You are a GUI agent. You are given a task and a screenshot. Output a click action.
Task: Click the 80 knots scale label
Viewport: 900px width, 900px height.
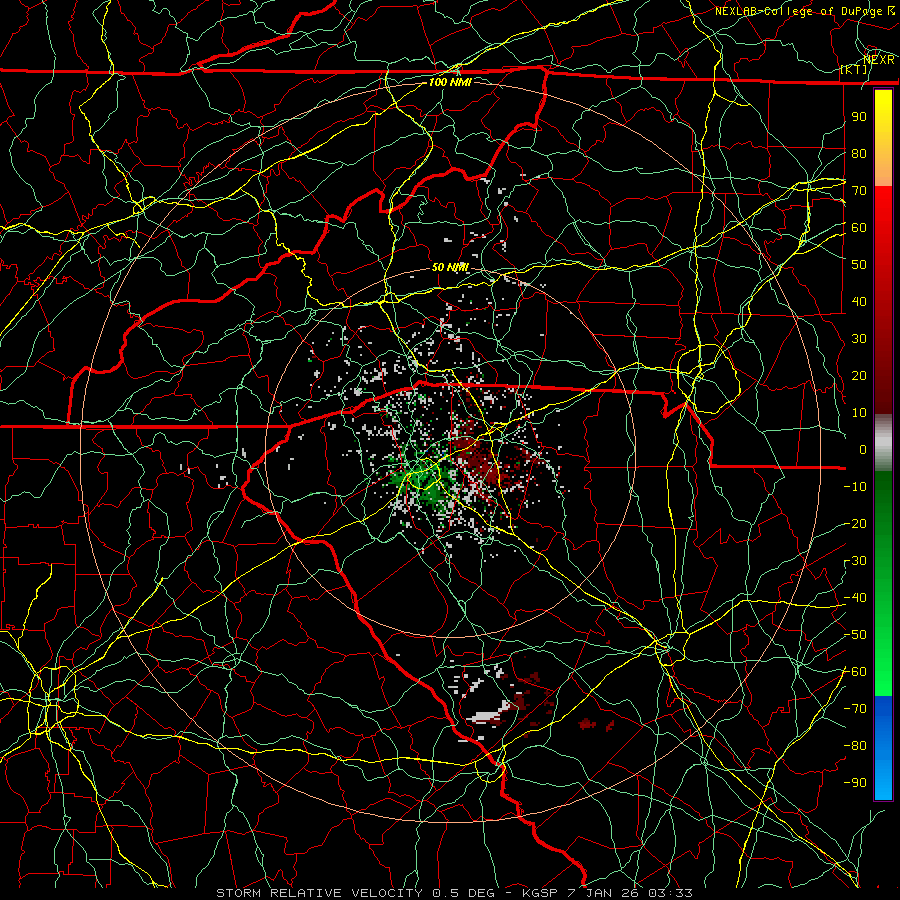pyautogui.click(x=859, y=154)
